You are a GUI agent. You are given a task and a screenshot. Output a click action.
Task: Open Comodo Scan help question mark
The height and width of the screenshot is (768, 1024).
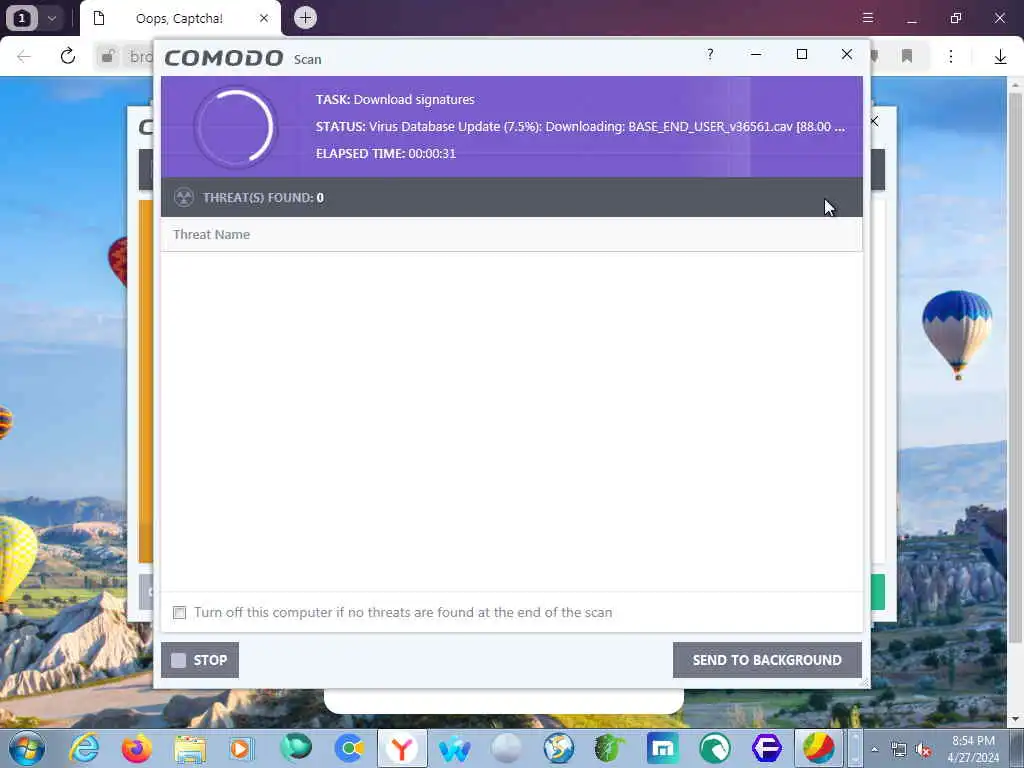pos(710,54)
